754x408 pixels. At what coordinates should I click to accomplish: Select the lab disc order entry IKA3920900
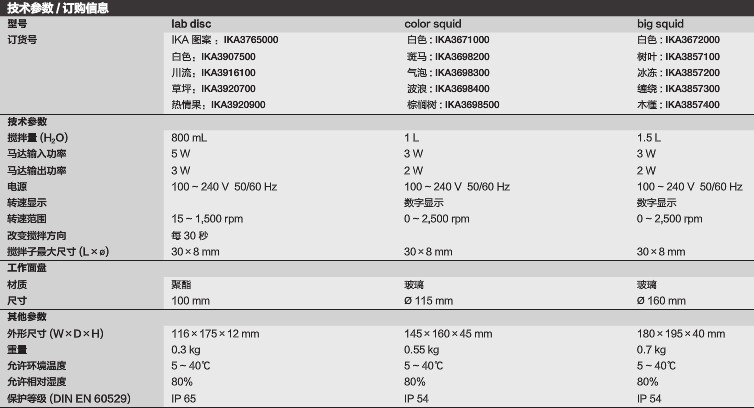tap(218, 104)
